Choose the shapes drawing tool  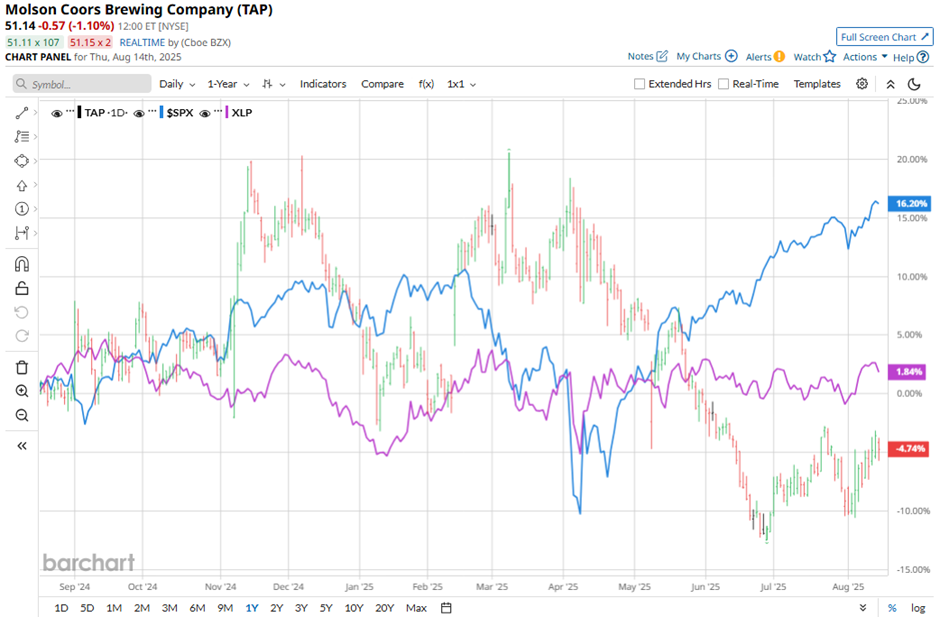22,161
